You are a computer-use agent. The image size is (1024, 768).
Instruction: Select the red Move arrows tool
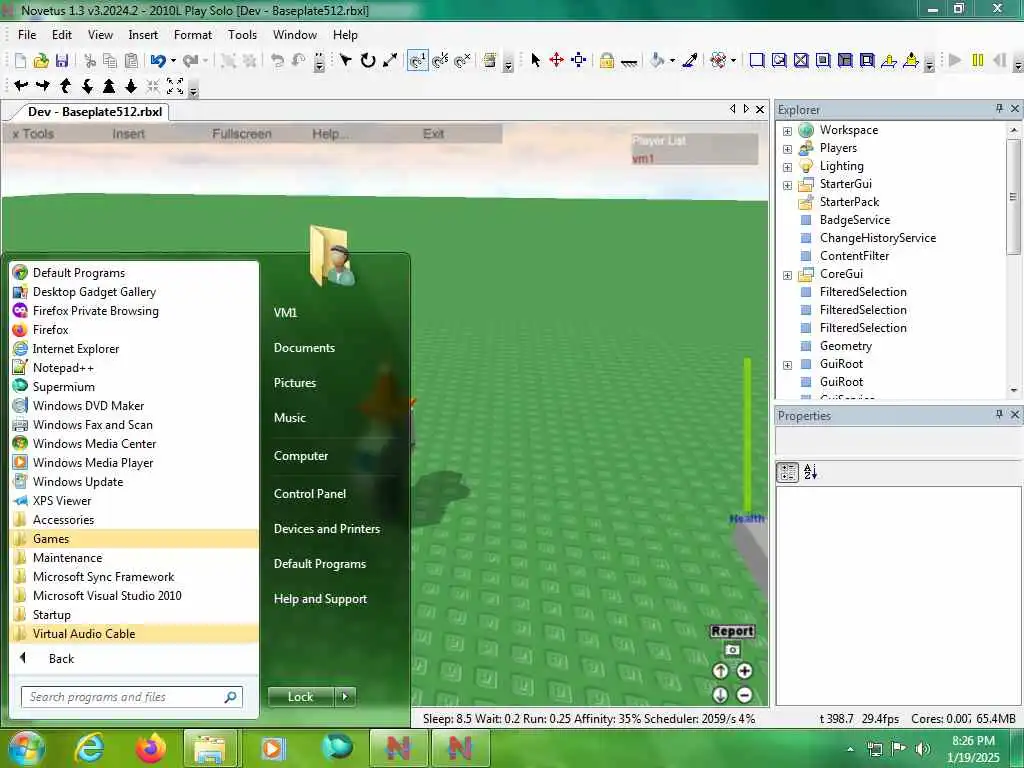point(556,61)
